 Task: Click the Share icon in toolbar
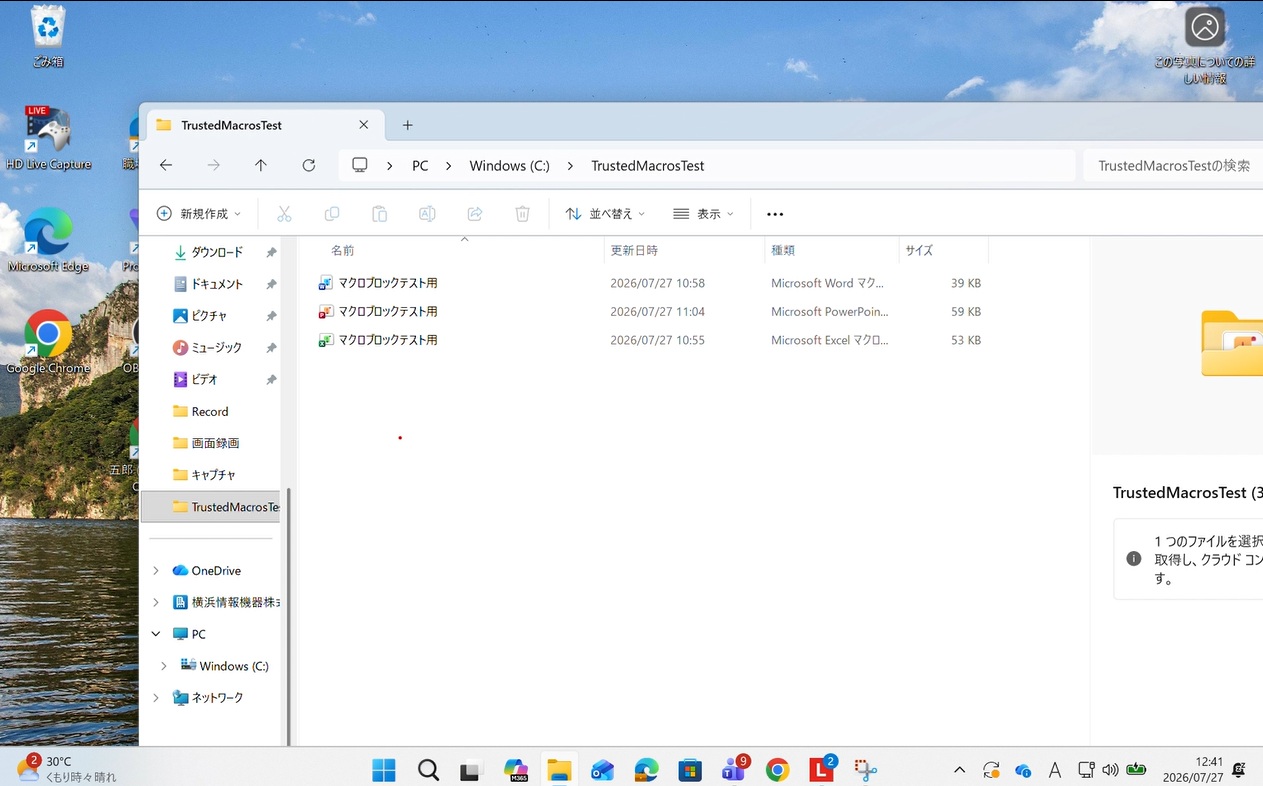pos(475,214)
